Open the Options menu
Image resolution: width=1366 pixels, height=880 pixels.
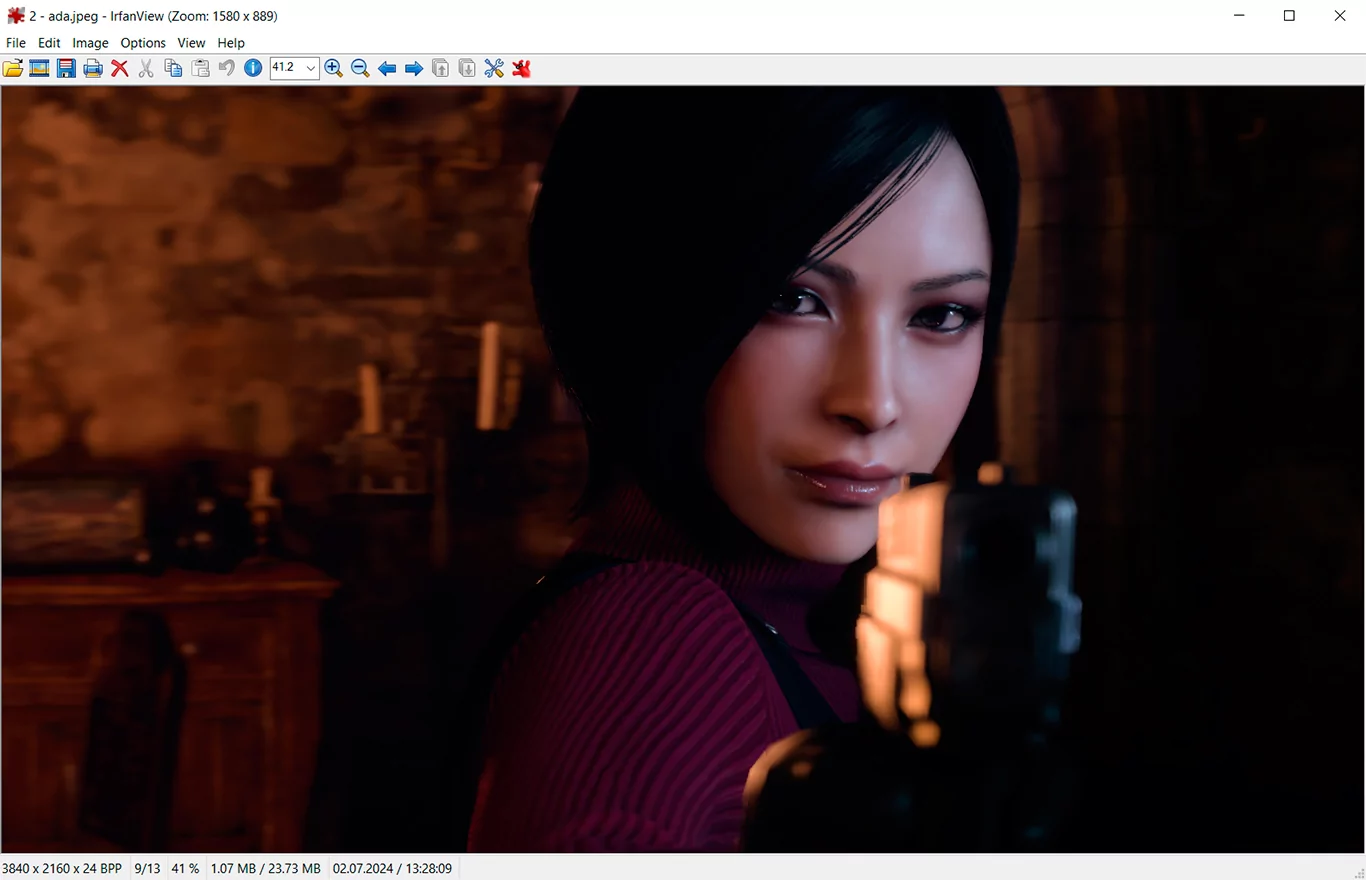(x=143, y=43)
